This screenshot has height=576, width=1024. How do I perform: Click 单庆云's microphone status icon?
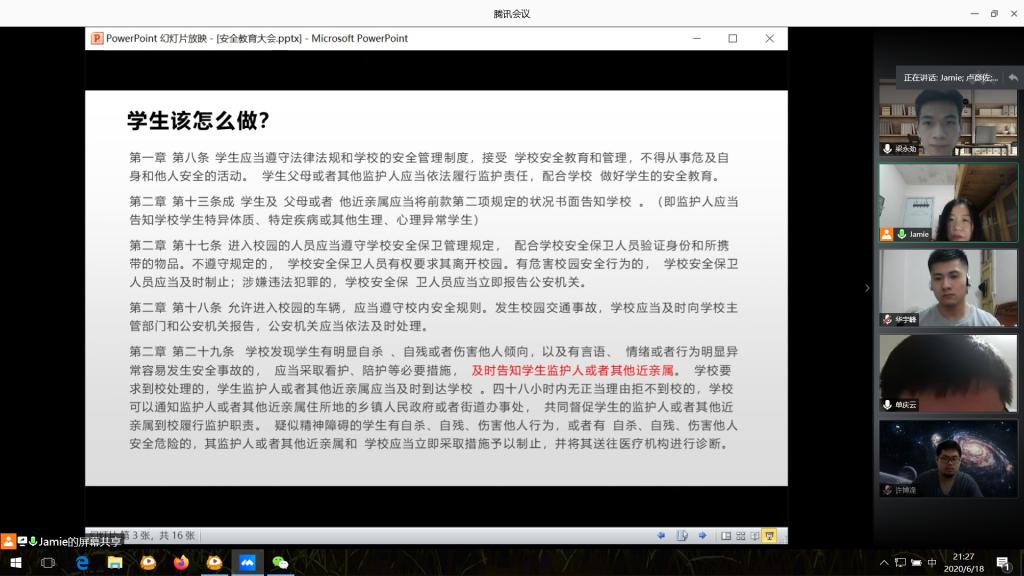tap(887, 405)
